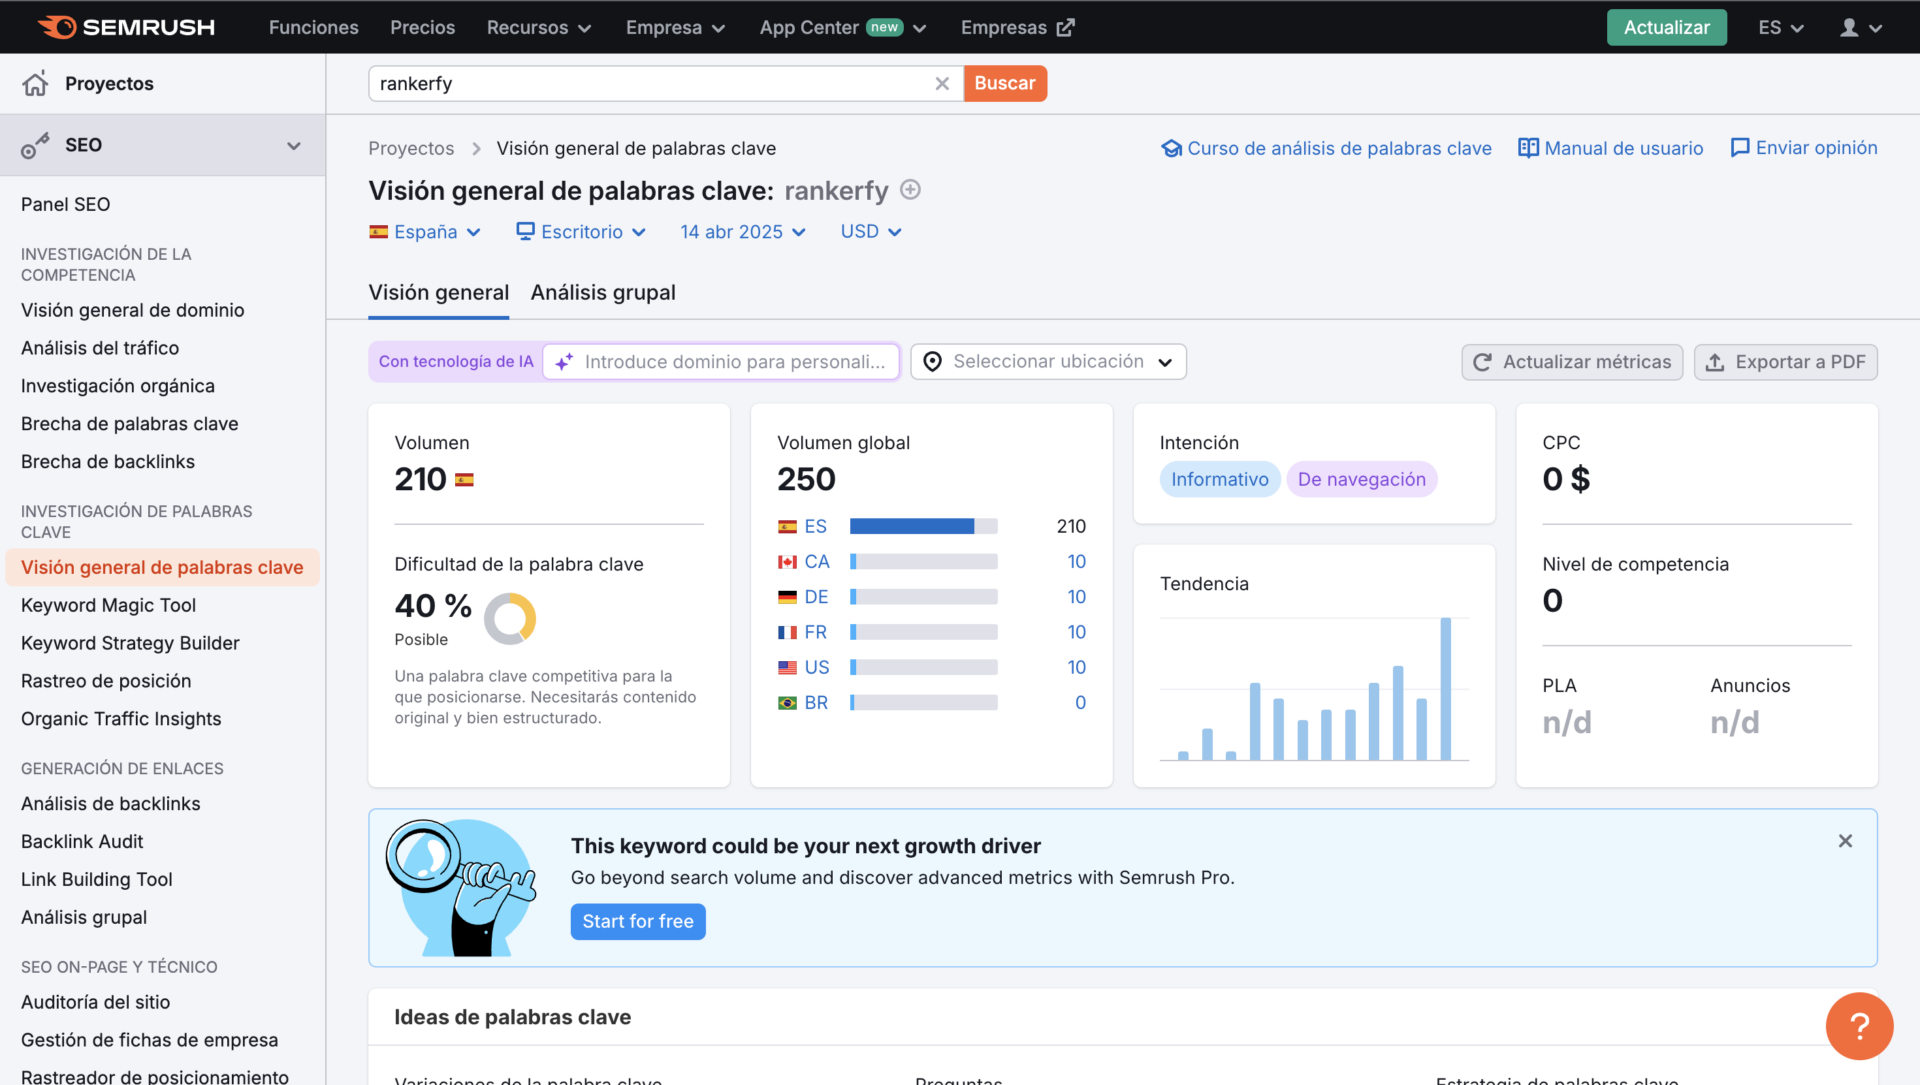Click the keyword difficulty donut chart
The height and width of the screenshot is (1085, 1920).
point(510,618)
